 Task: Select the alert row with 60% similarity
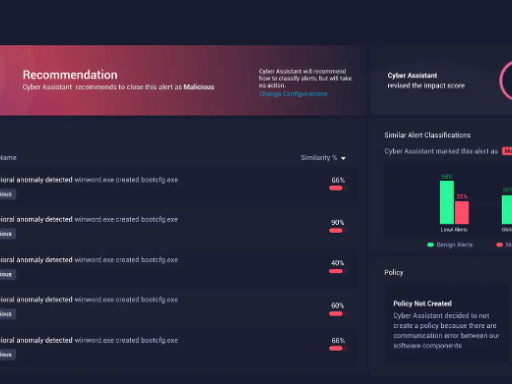click(177, 308)
